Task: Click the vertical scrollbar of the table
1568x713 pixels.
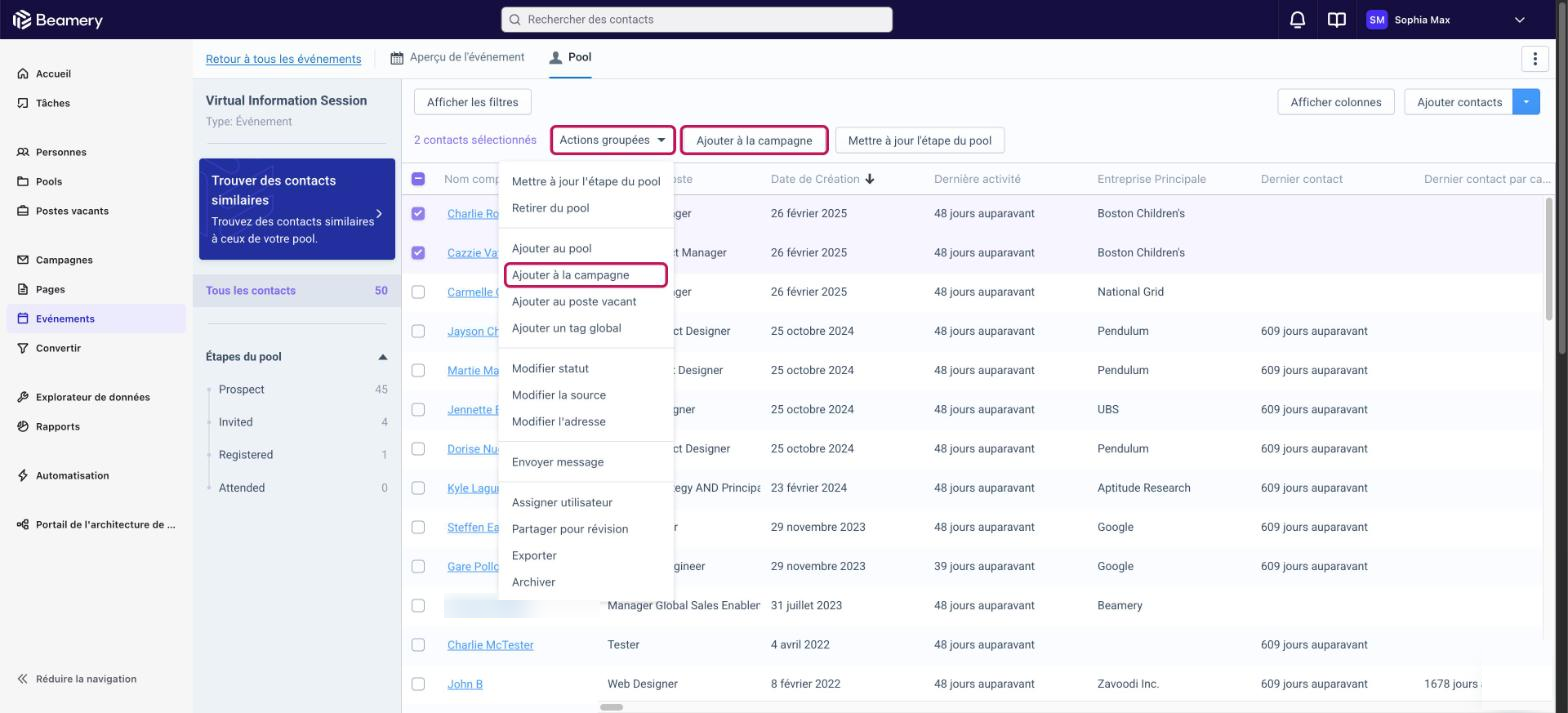Action: pyautogui.click(x=1549, y=260)
